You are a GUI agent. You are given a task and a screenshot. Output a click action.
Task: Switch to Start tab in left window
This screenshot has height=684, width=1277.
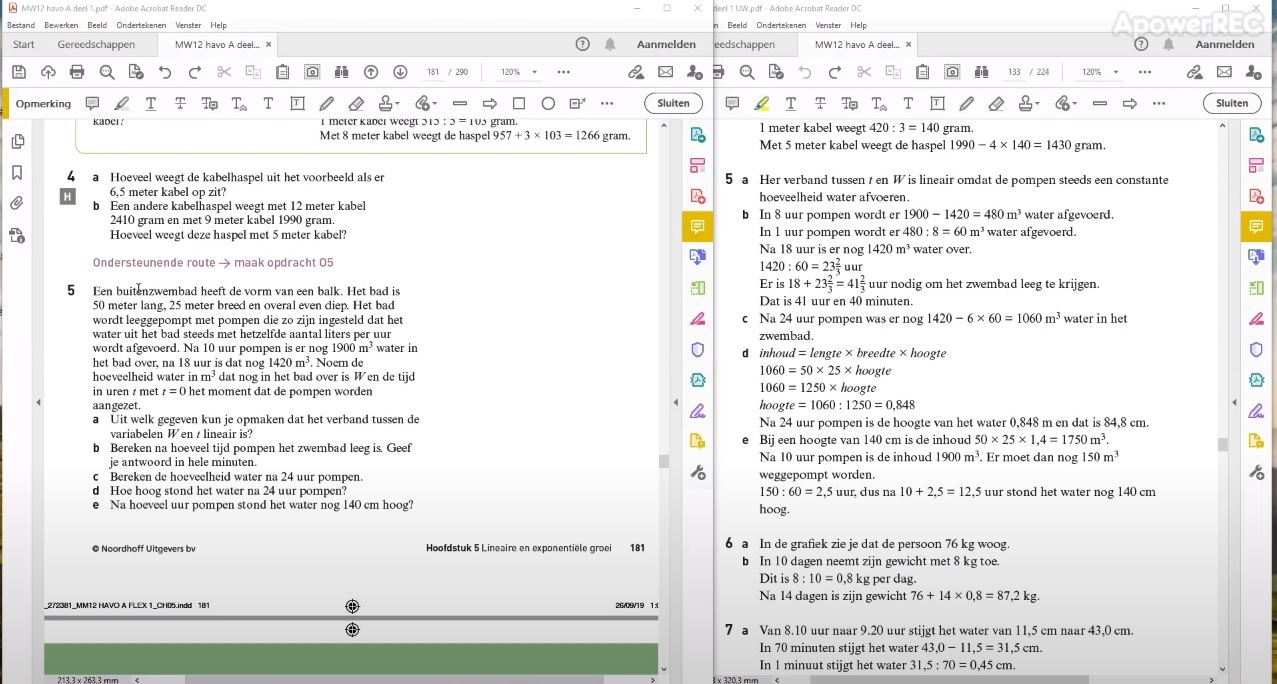pyautogui.click(x=24, y=44)
